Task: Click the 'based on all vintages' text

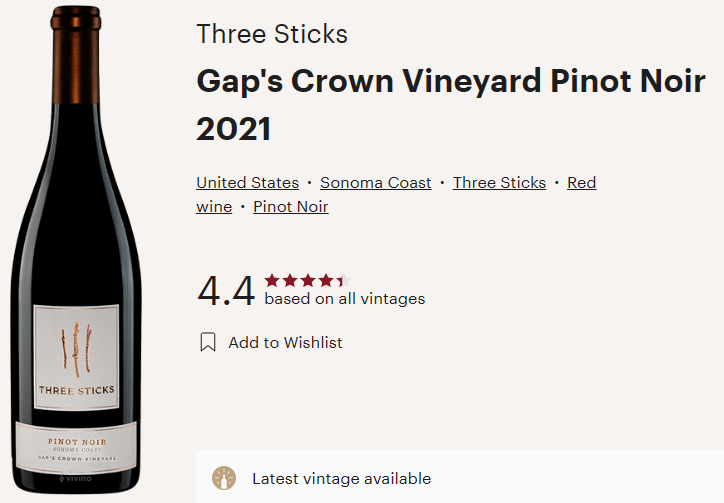Action: [344, 299]
